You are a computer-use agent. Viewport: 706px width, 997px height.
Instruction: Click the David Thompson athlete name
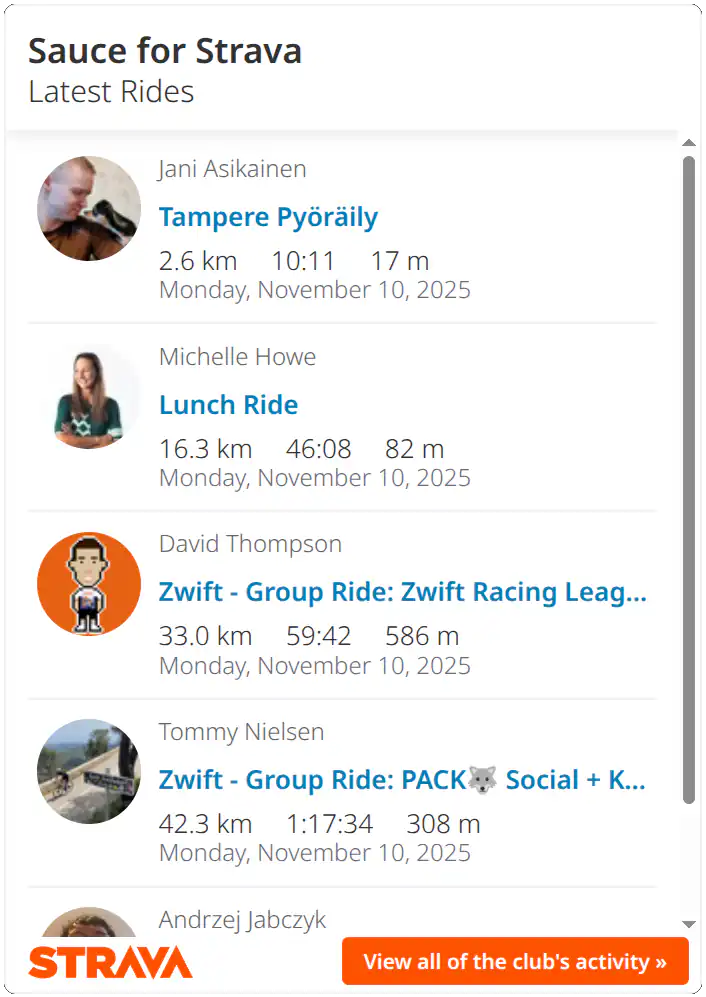coord(250,544)
